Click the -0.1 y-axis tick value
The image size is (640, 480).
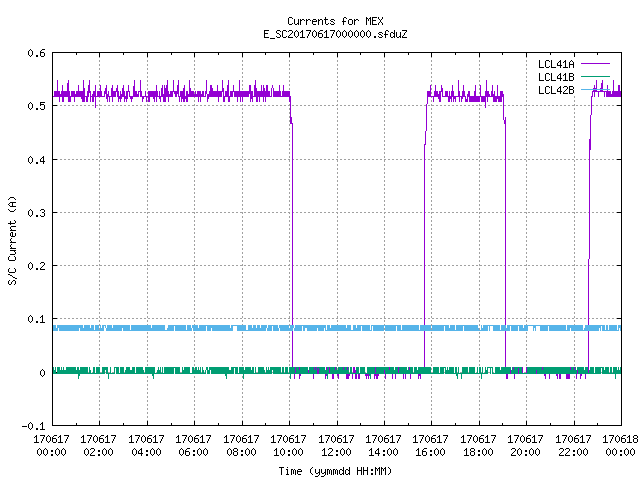tap(33, 426)
